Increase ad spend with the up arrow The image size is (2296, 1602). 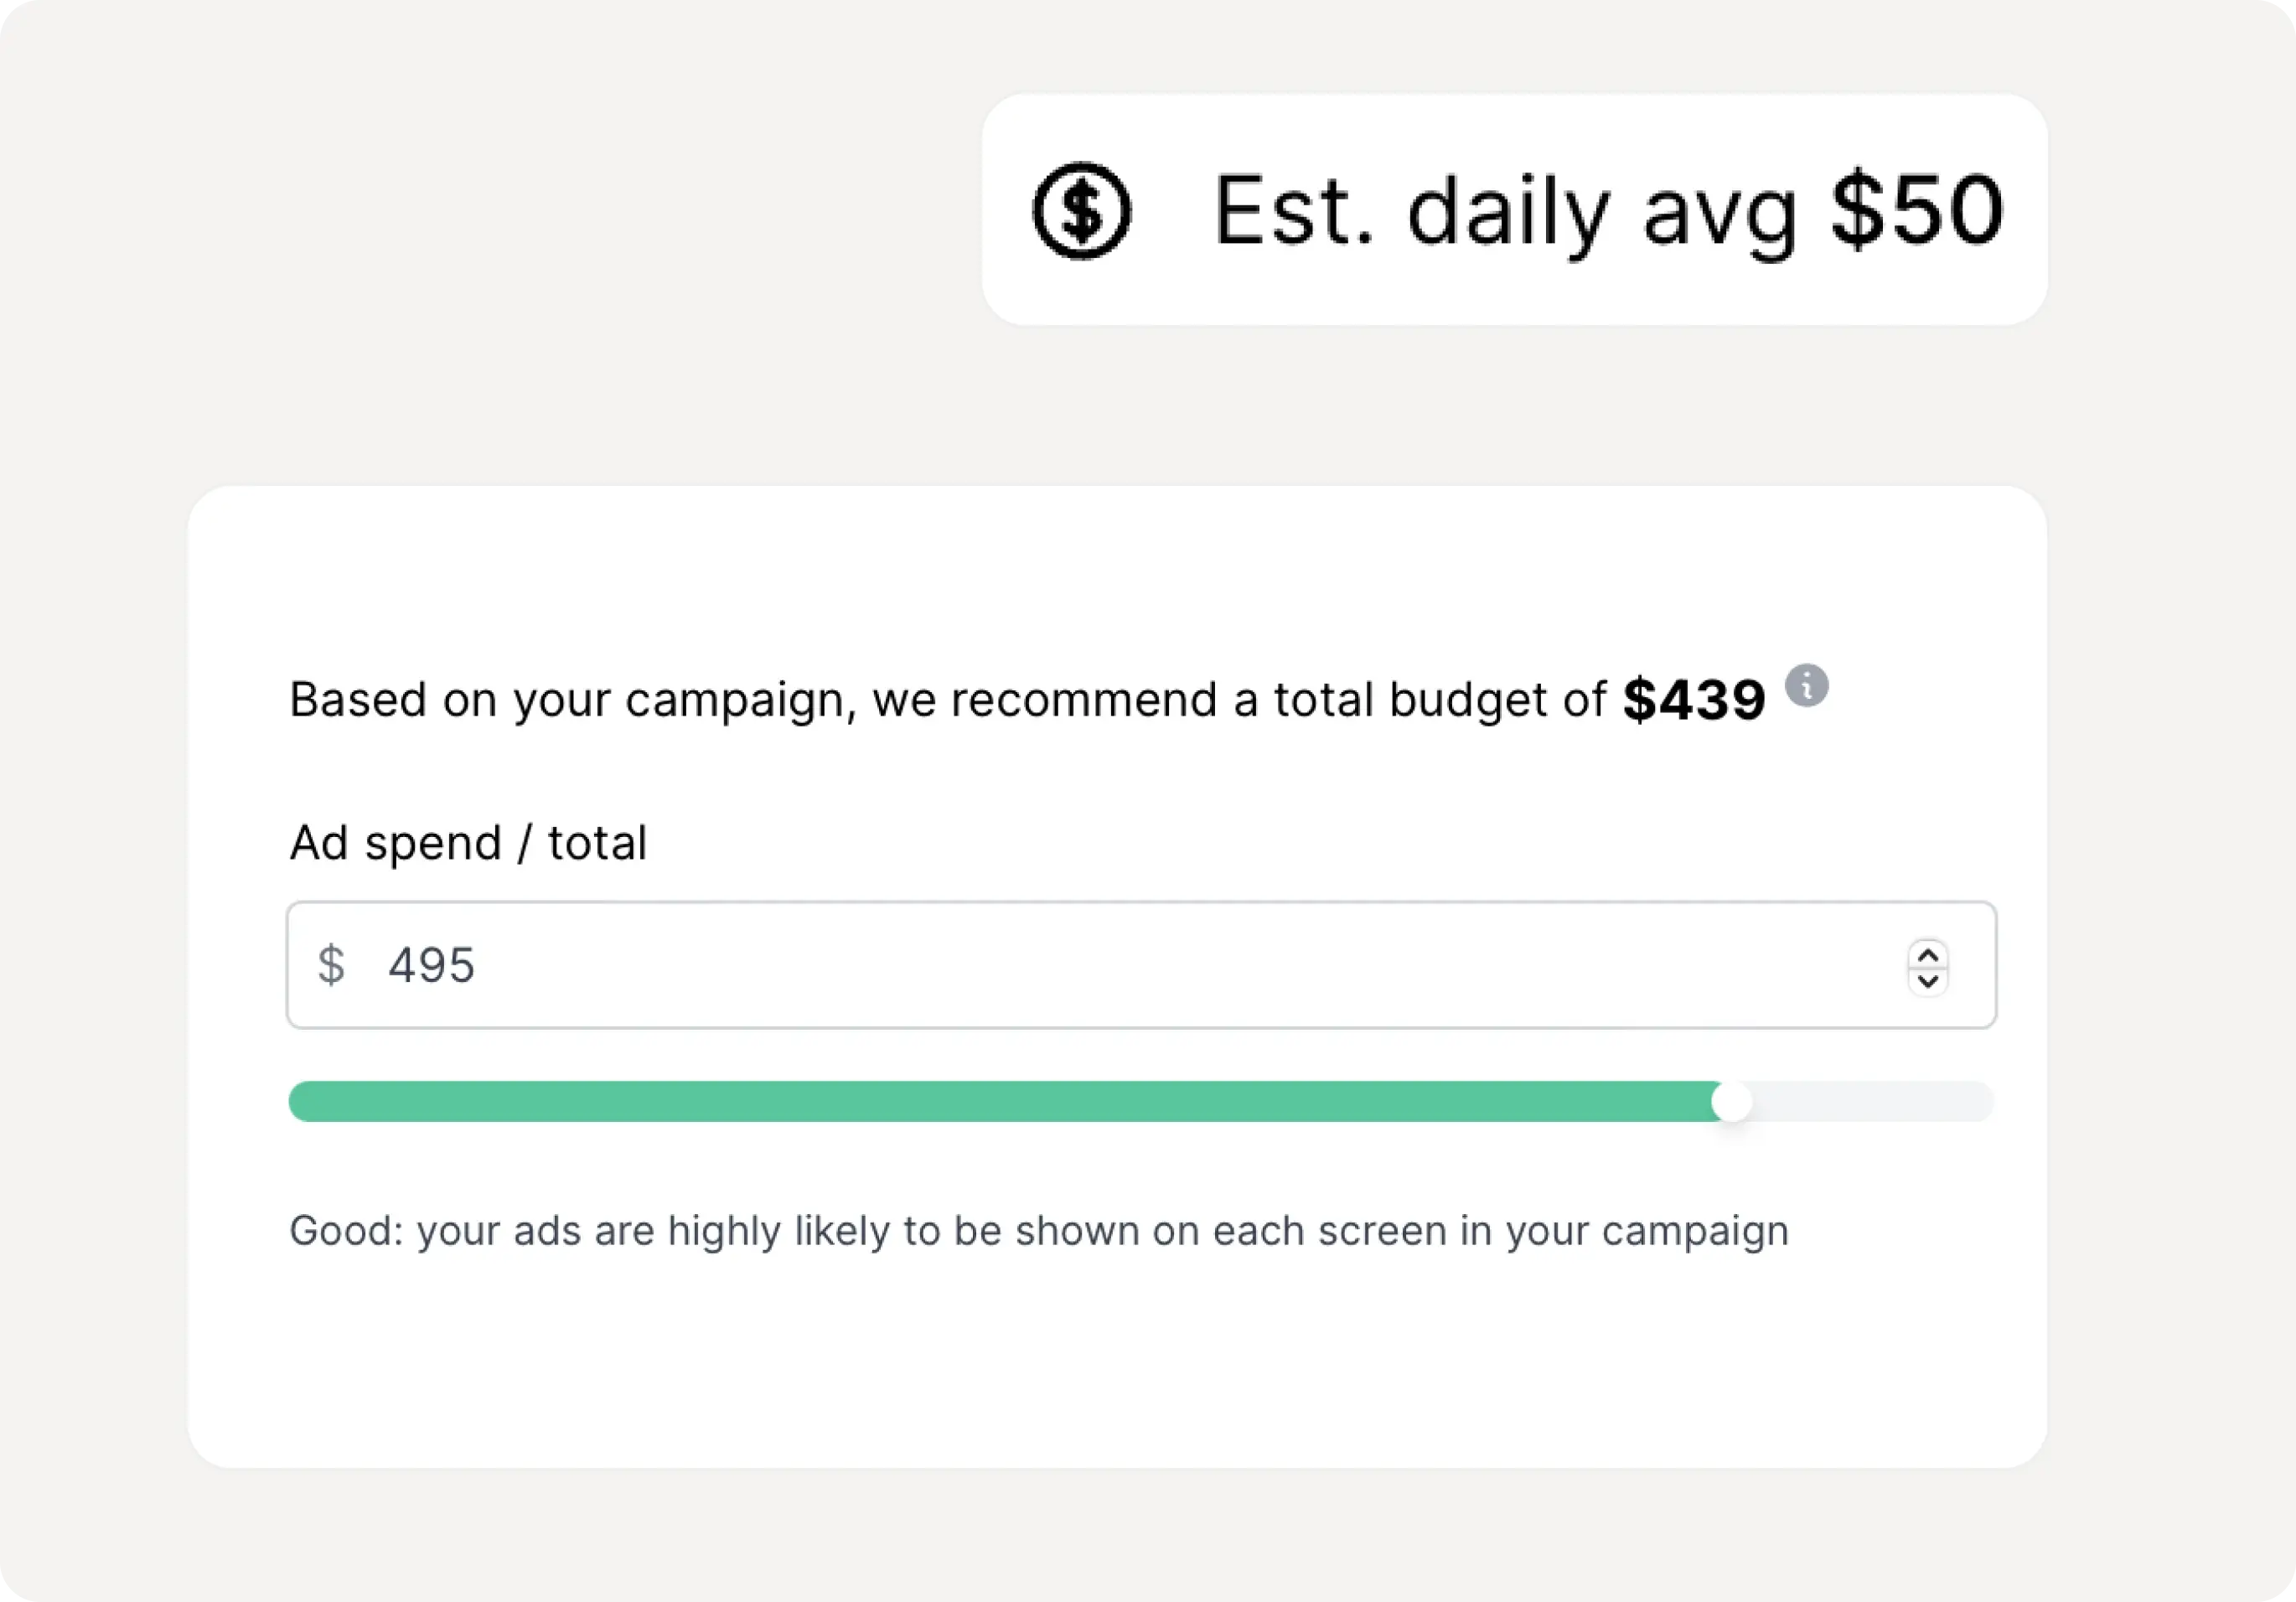point(1928,954)
